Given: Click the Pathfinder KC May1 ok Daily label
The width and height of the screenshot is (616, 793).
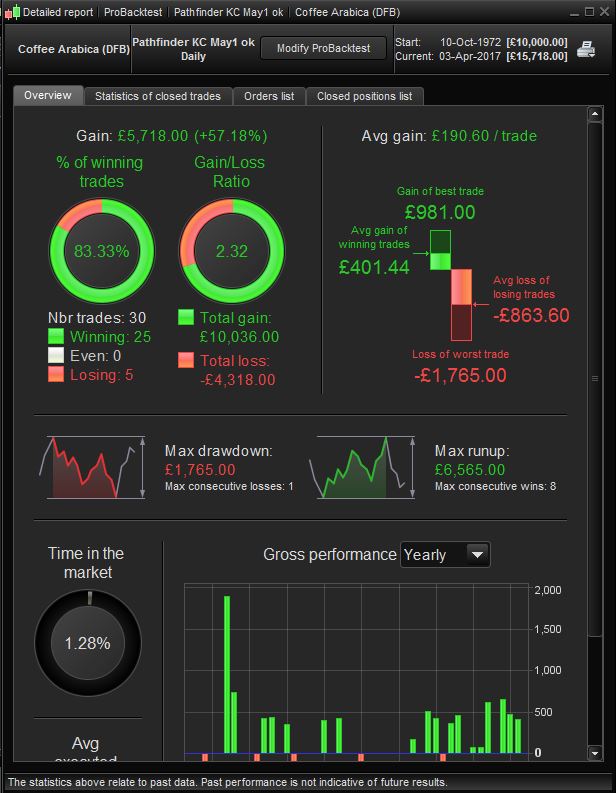Looking at the screenshot, I should coord(193,49).
